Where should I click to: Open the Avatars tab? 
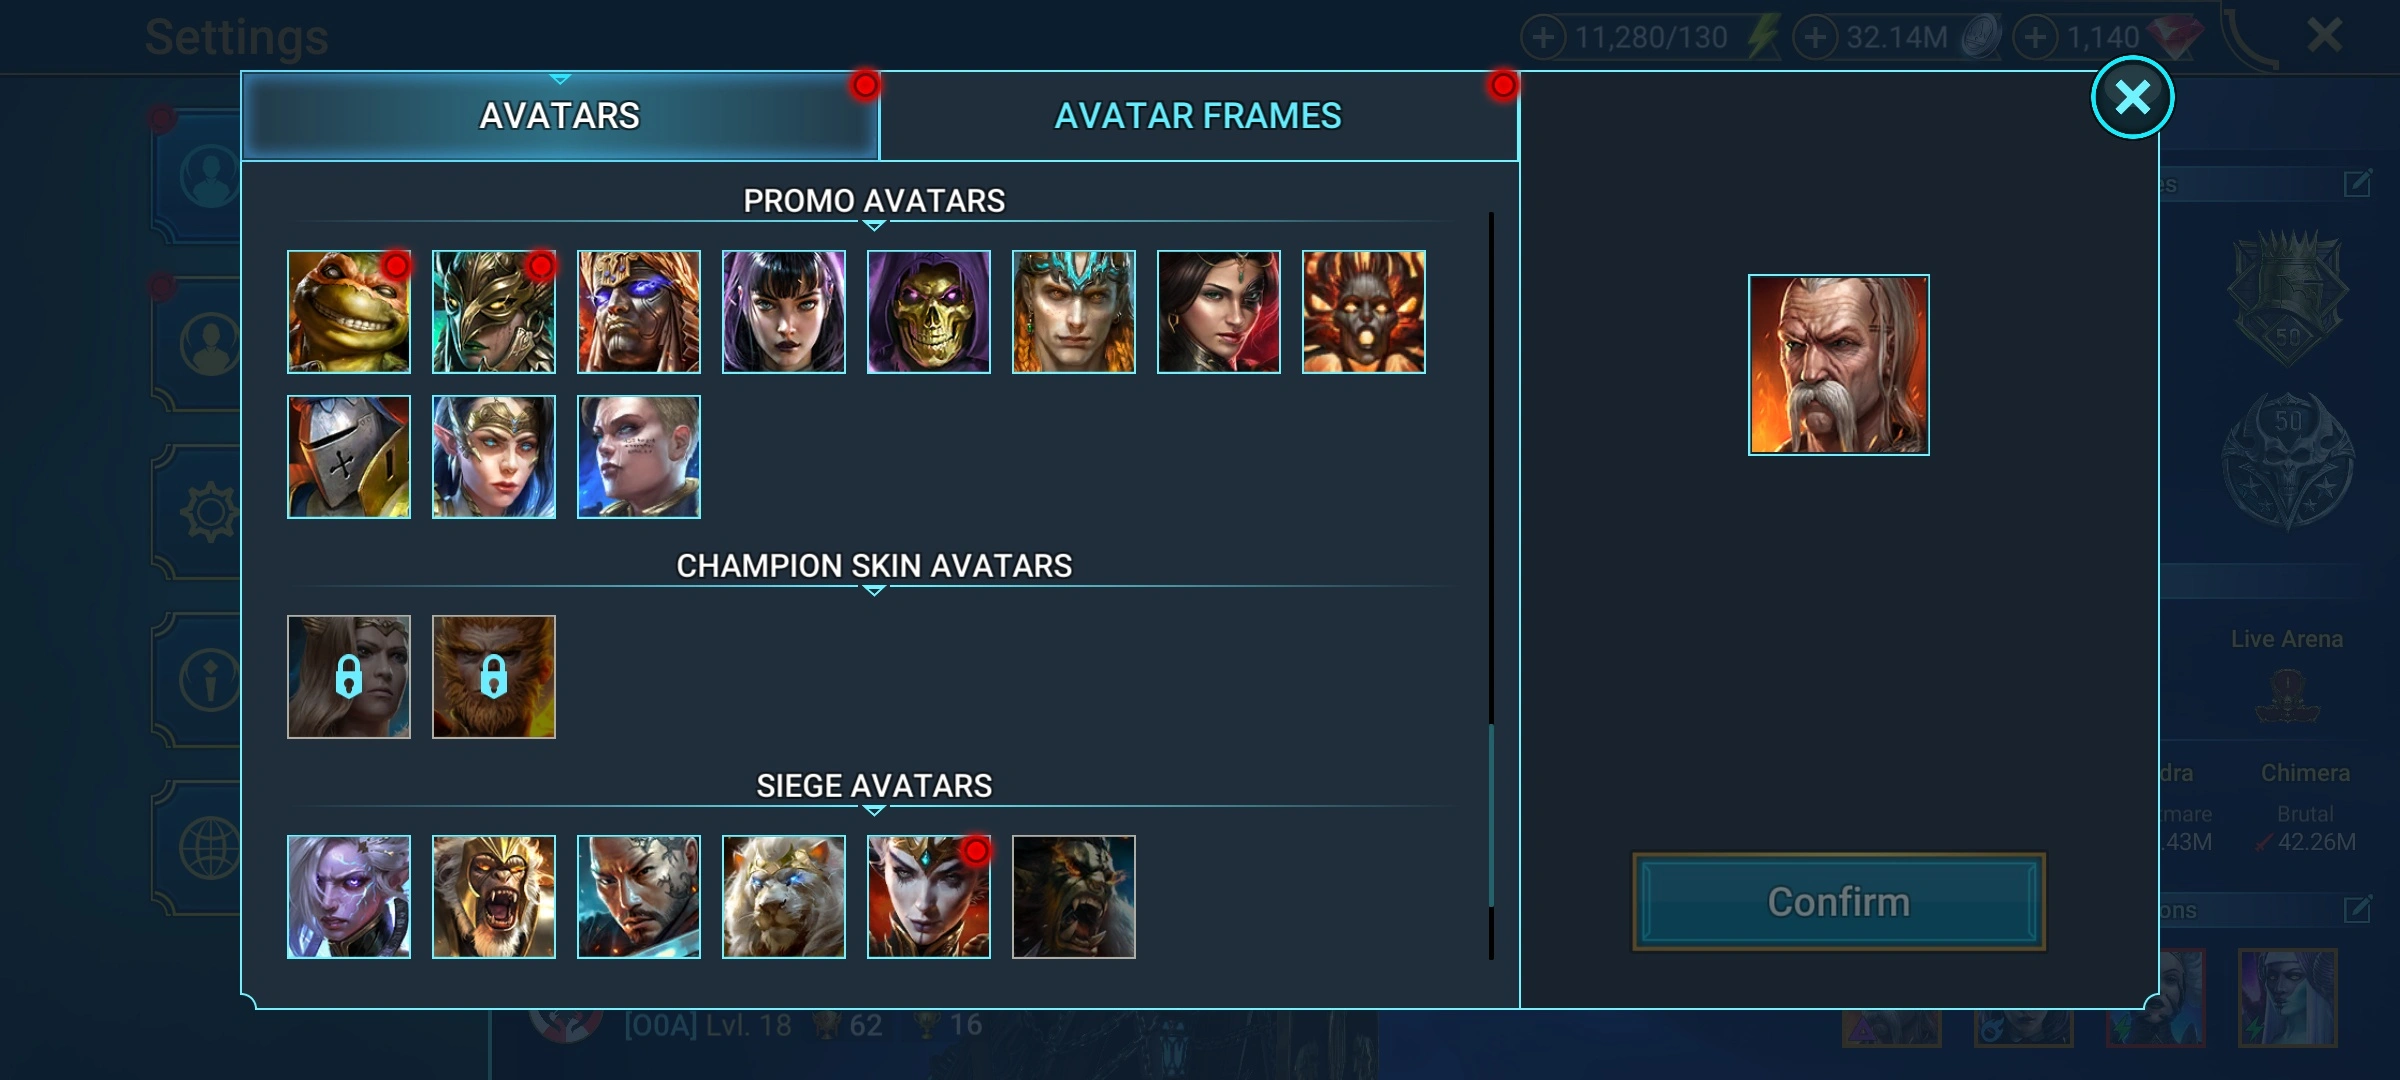coord(560,116)
